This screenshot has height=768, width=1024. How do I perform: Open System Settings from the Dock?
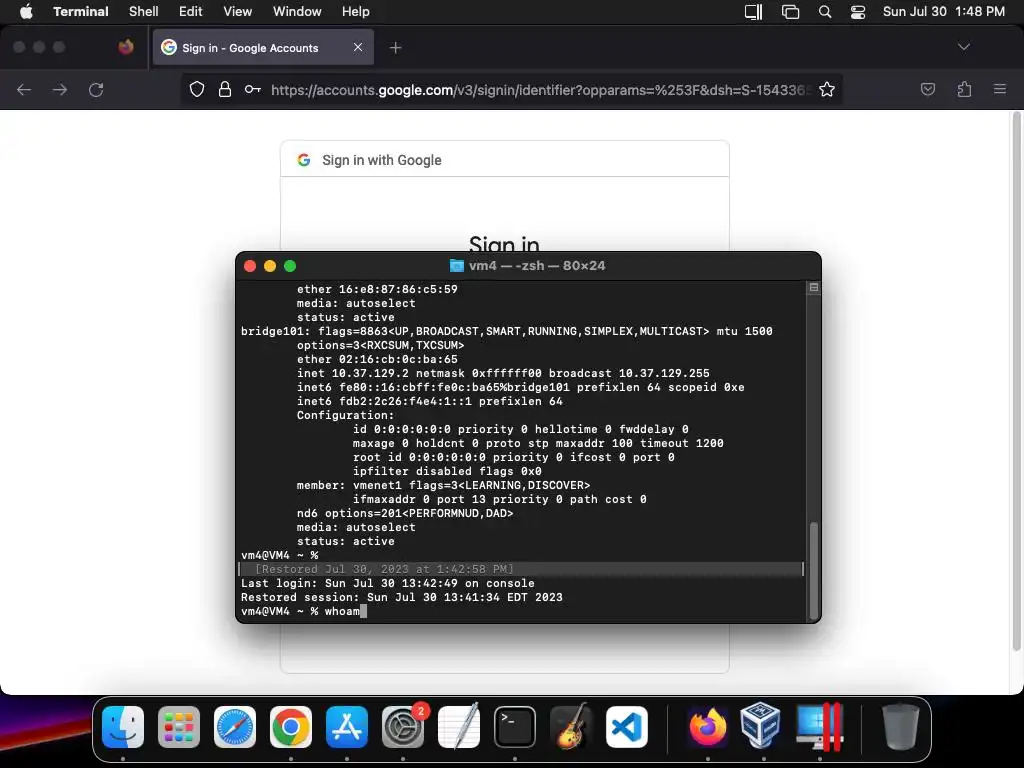click(x=403, y=727)
